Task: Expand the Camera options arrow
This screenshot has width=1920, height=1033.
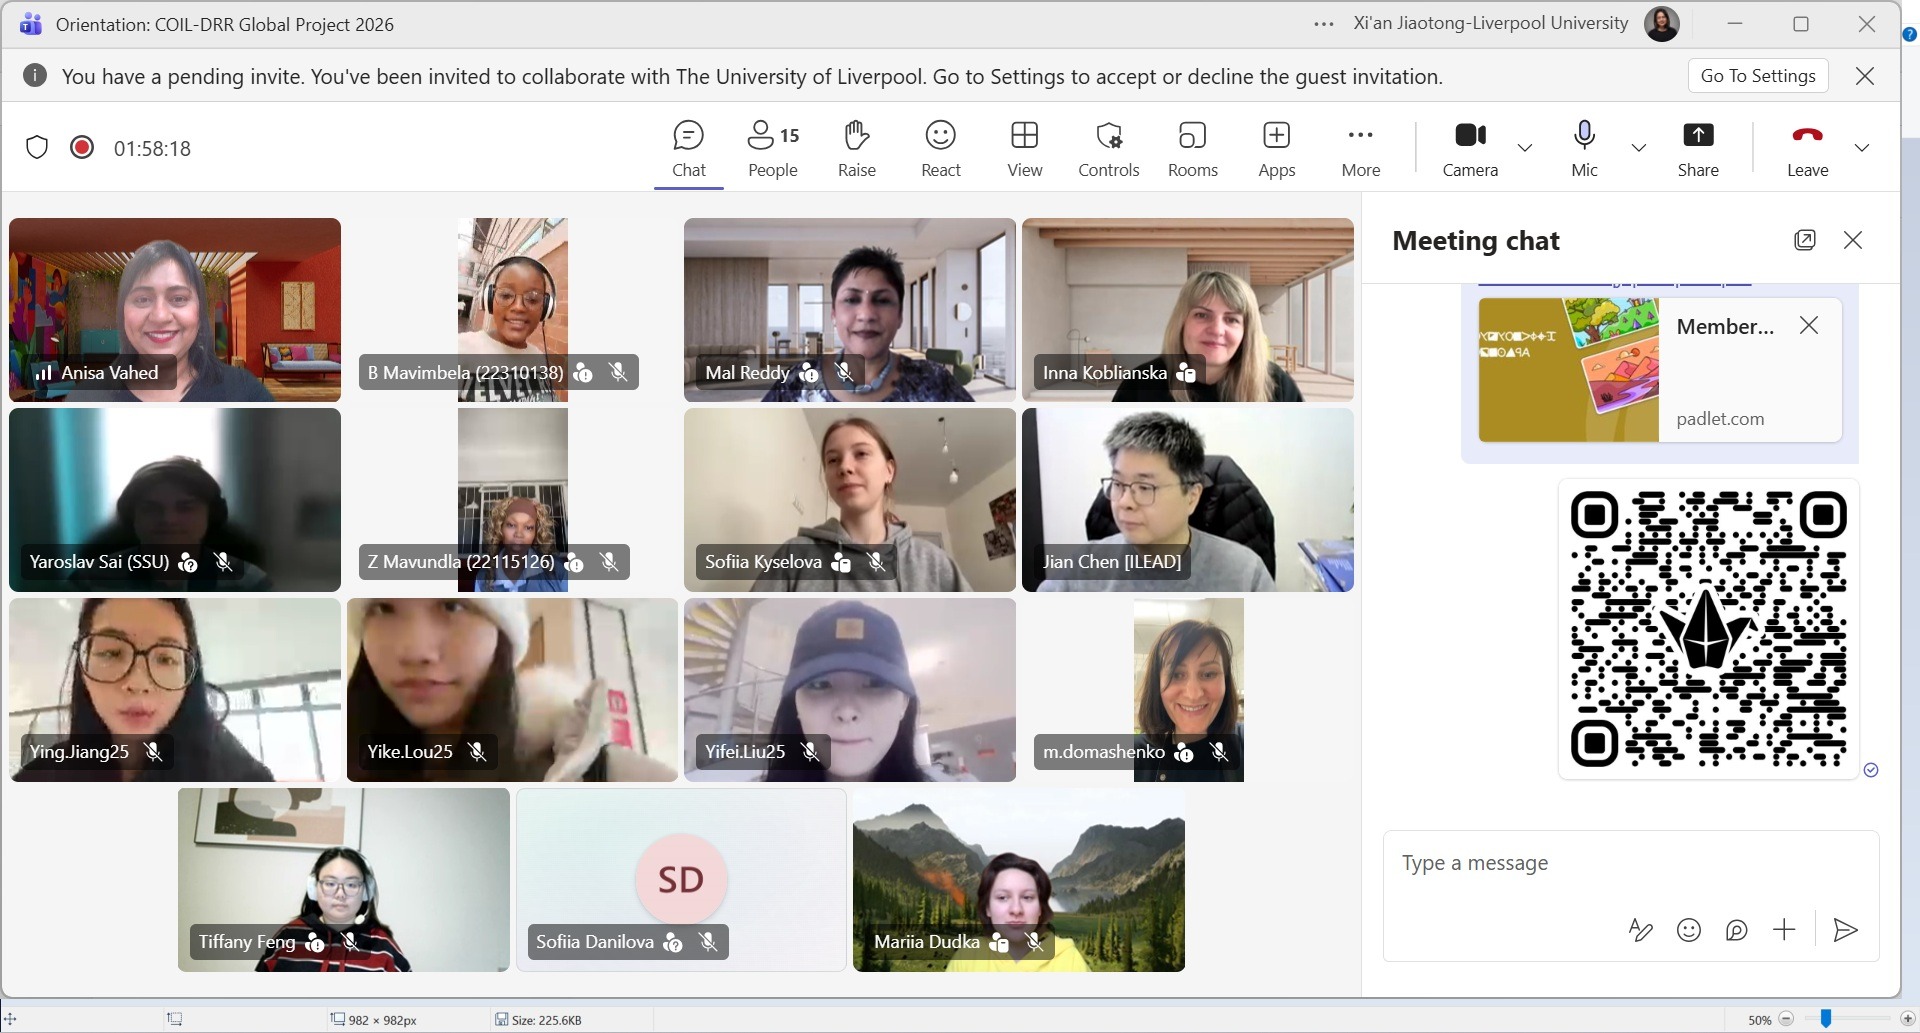Action: pyautogui.click(x=1525, y=148)
